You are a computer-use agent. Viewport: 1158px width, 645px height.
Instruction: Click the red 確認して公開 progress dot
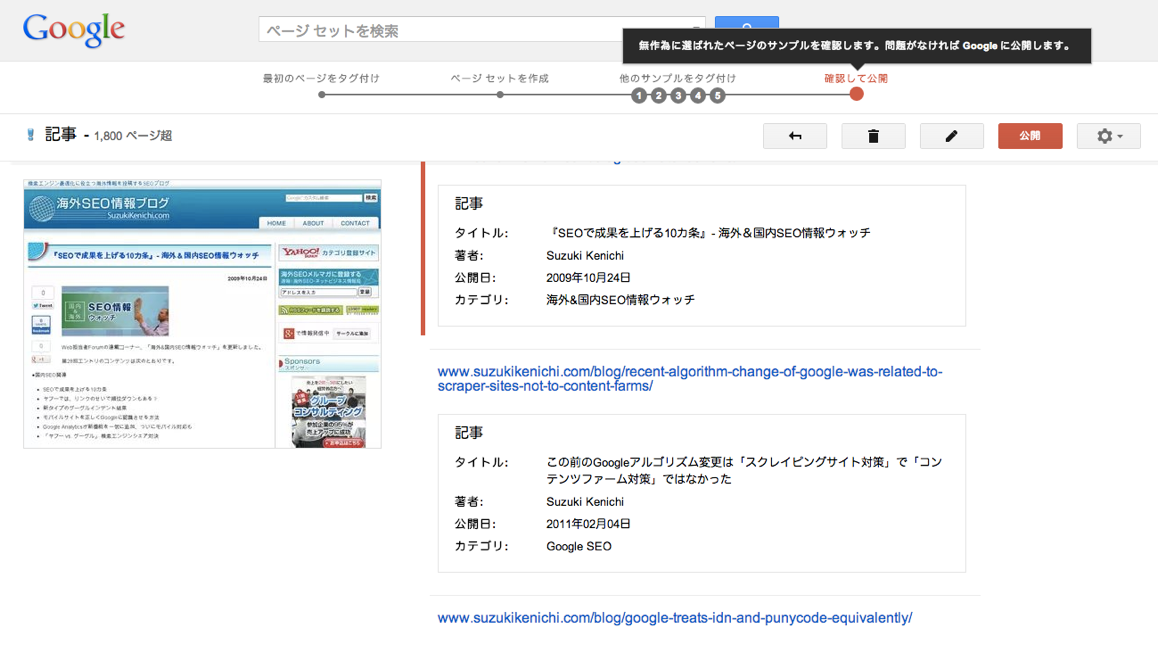(856, 94)
